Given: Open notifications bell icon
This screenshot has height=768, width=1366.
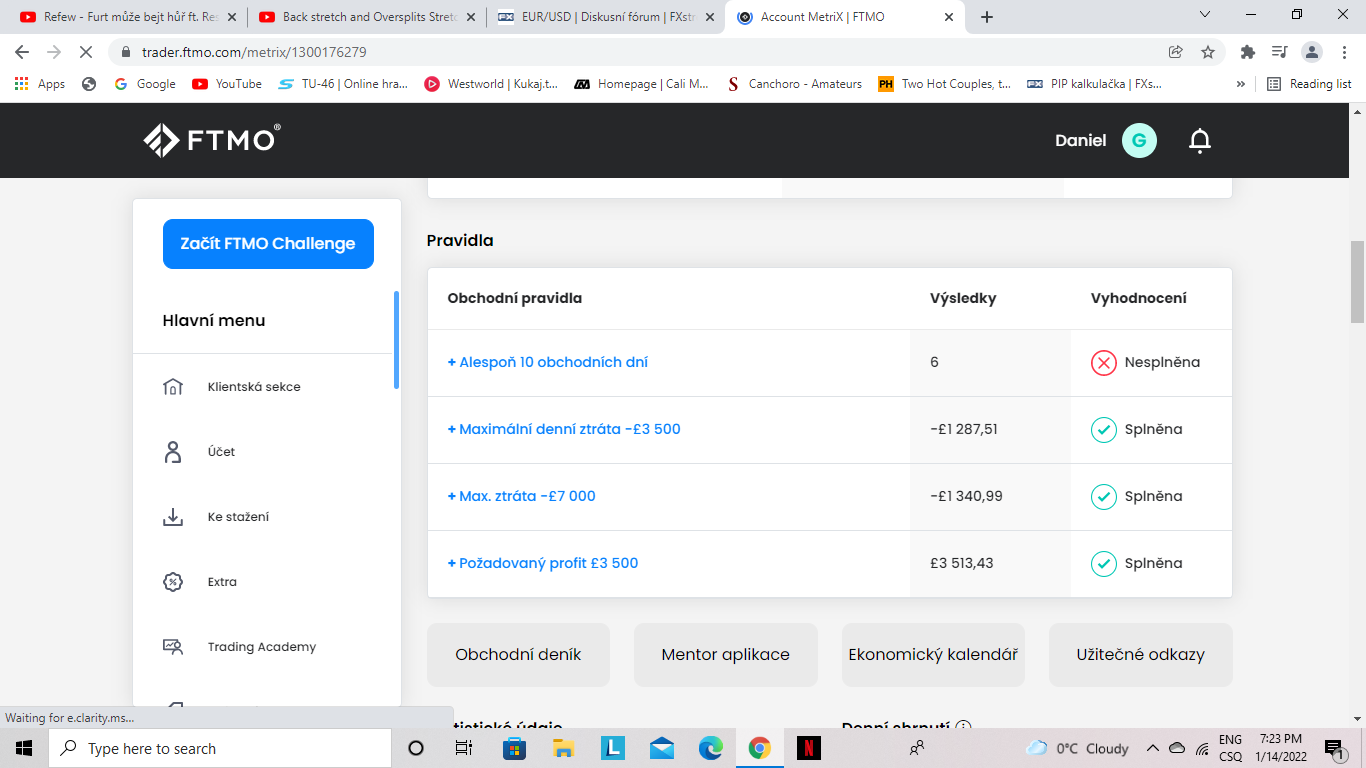Looking at the screenshot, I should coord(1200,140).
